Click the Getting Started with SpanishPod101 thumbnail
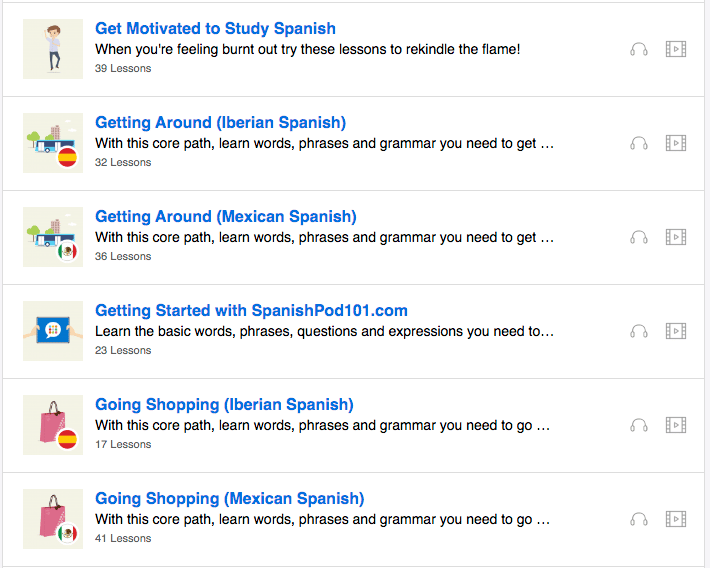 [x=53, y=331]
